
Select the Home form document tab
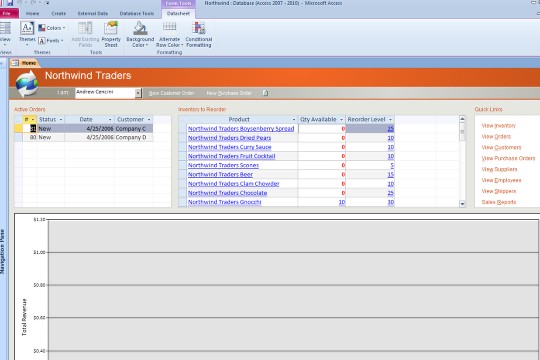[25, 63]
